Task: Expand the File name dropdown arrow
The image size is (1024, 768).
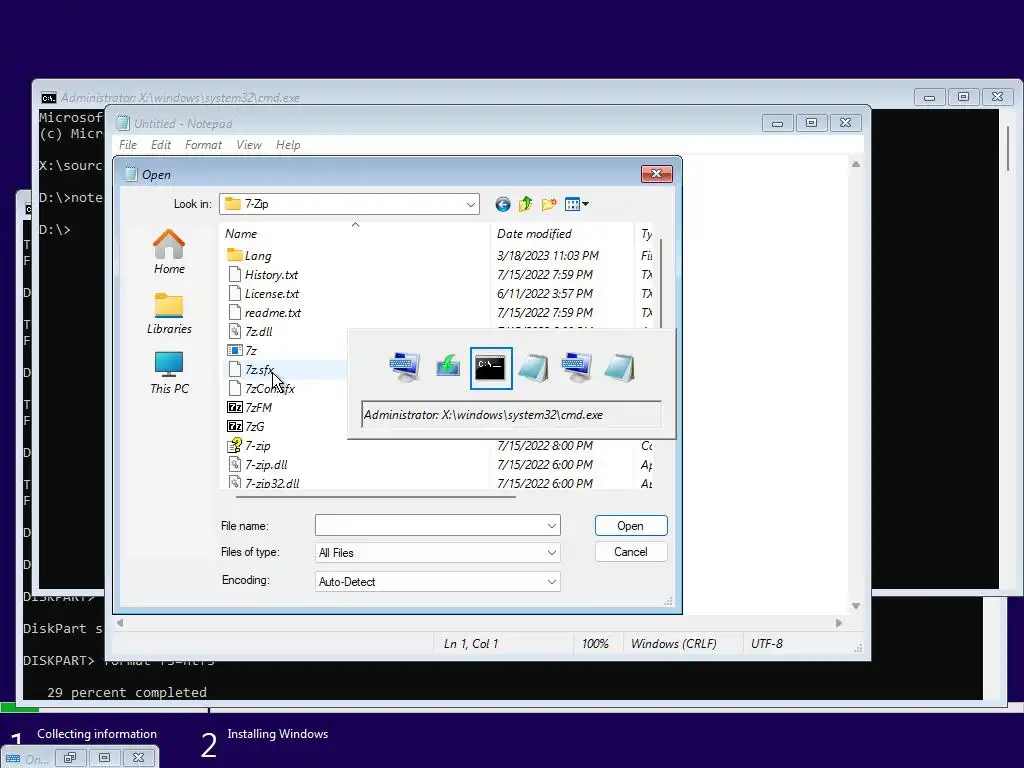Action: click(552, 526)
